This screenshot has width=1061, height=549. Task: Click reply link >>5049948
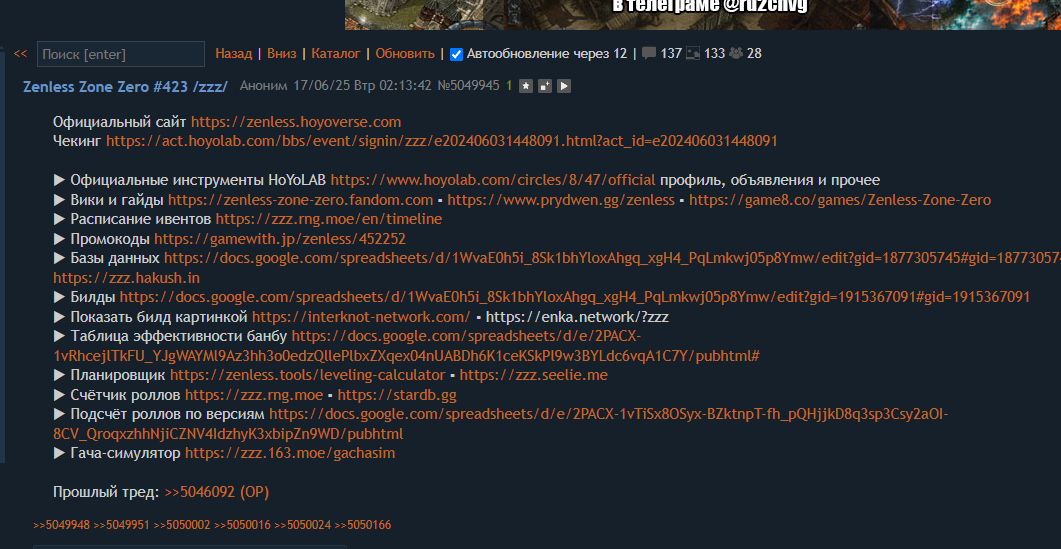click(62, 525)
